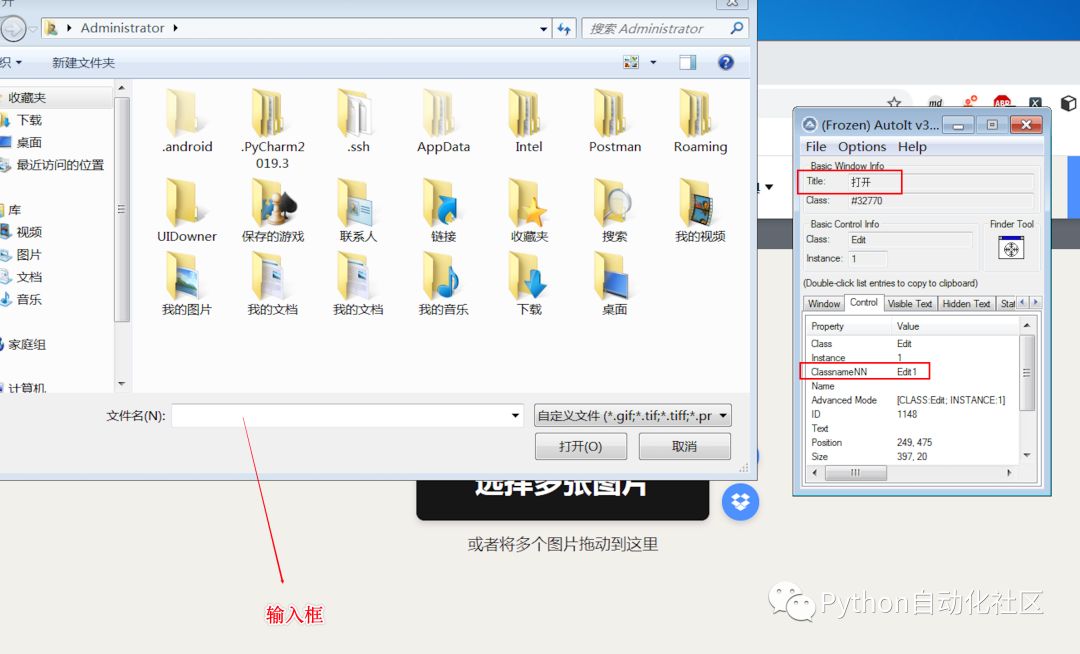Screen dimensions: 1080x654
Task: Open the 我的音乐 folder
Action: coord(444,284)
